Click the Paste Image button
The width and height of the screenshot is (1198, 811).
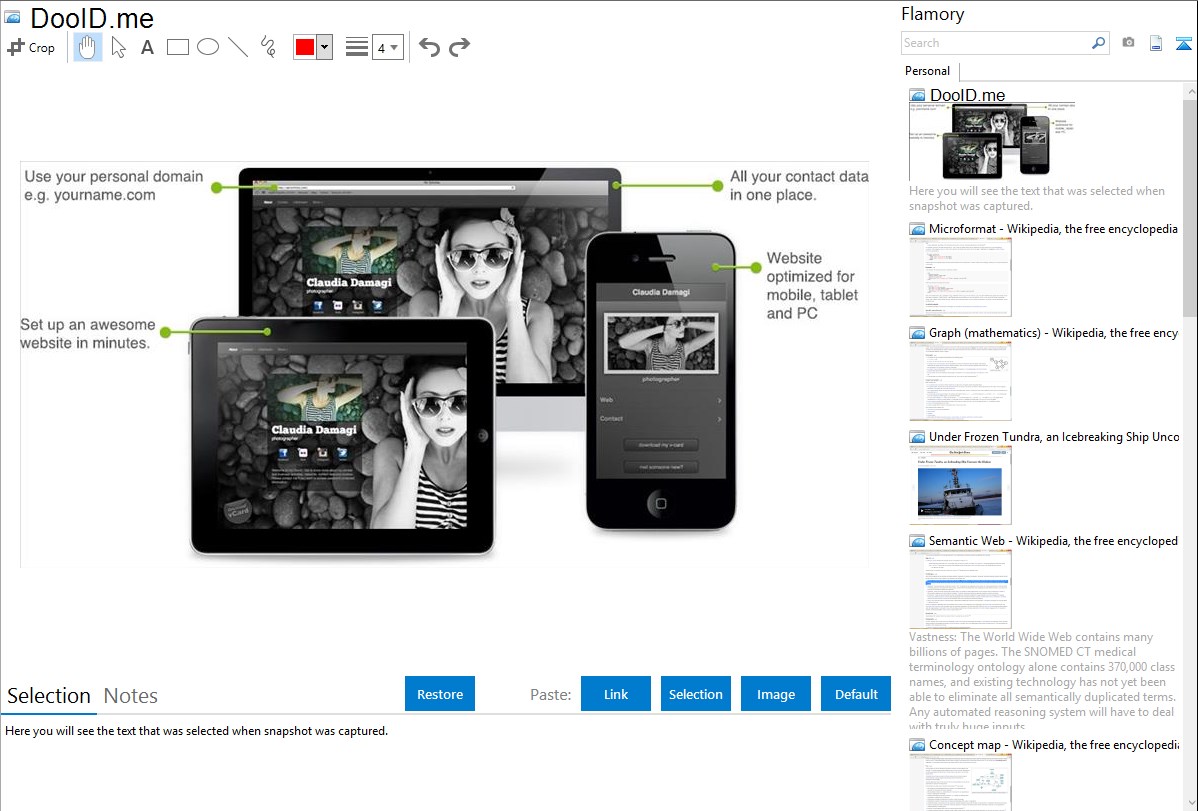[x=775, y=694]
